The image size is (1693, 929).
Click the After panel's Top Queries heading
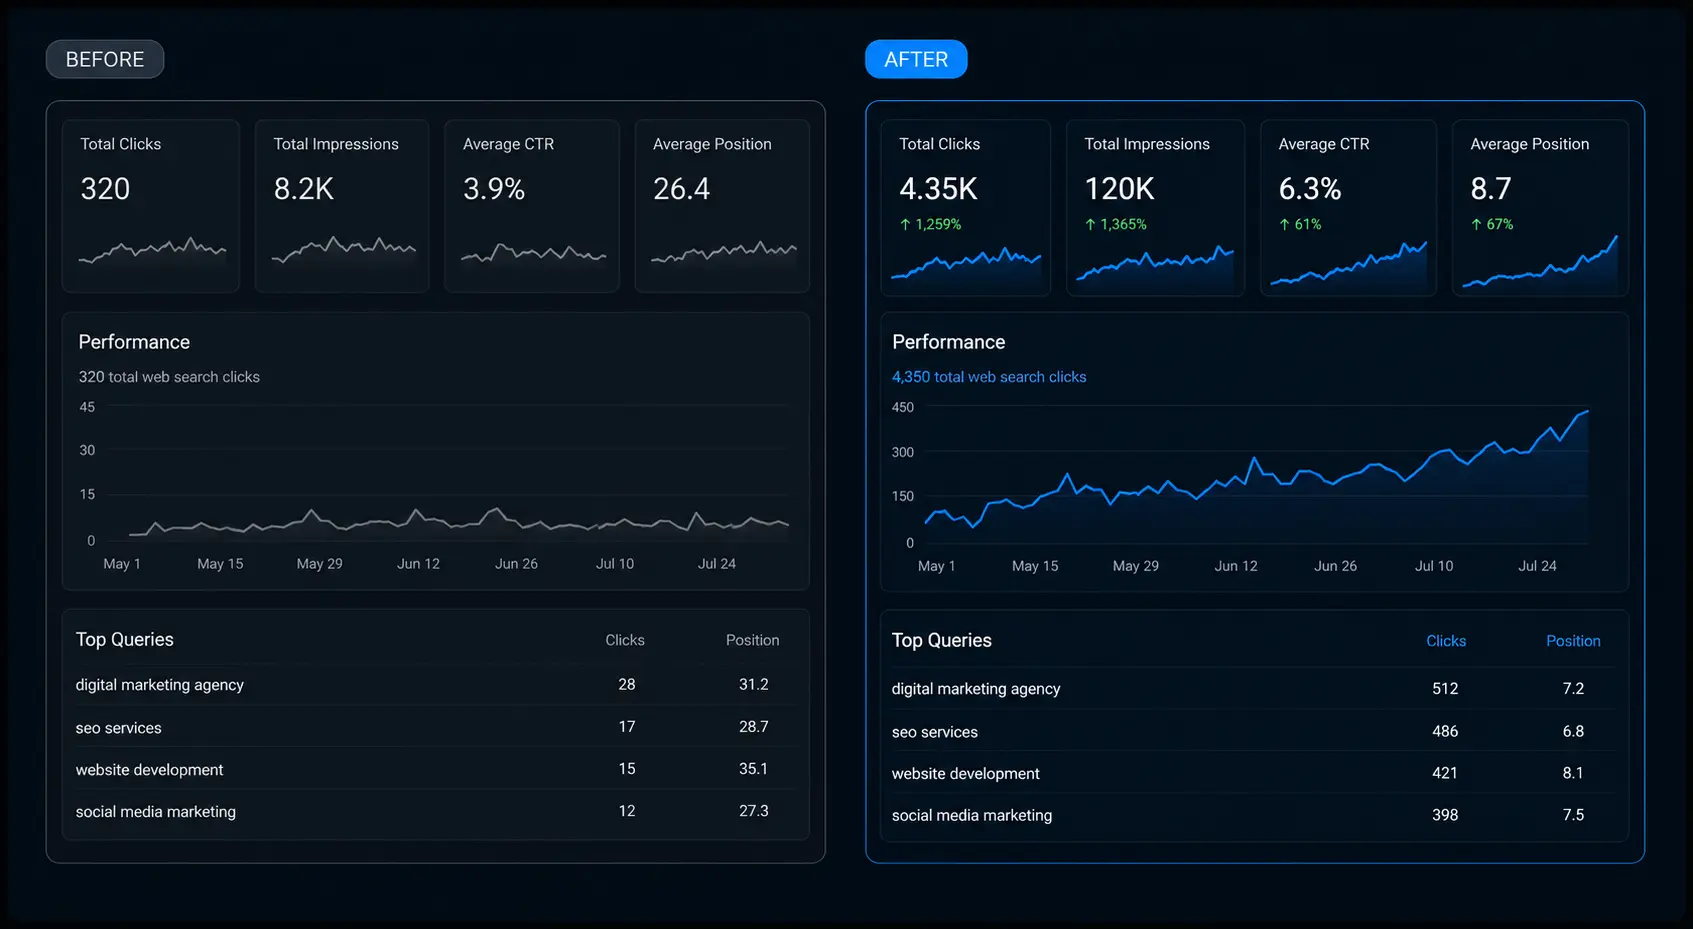coord(942,641)
